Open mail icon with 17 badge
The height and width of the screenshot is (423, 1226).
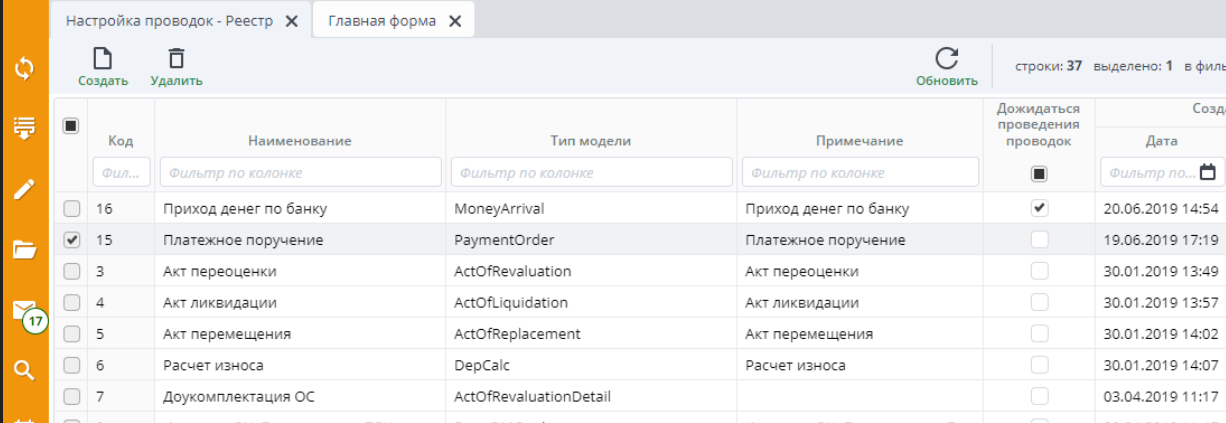coord(24,310)
